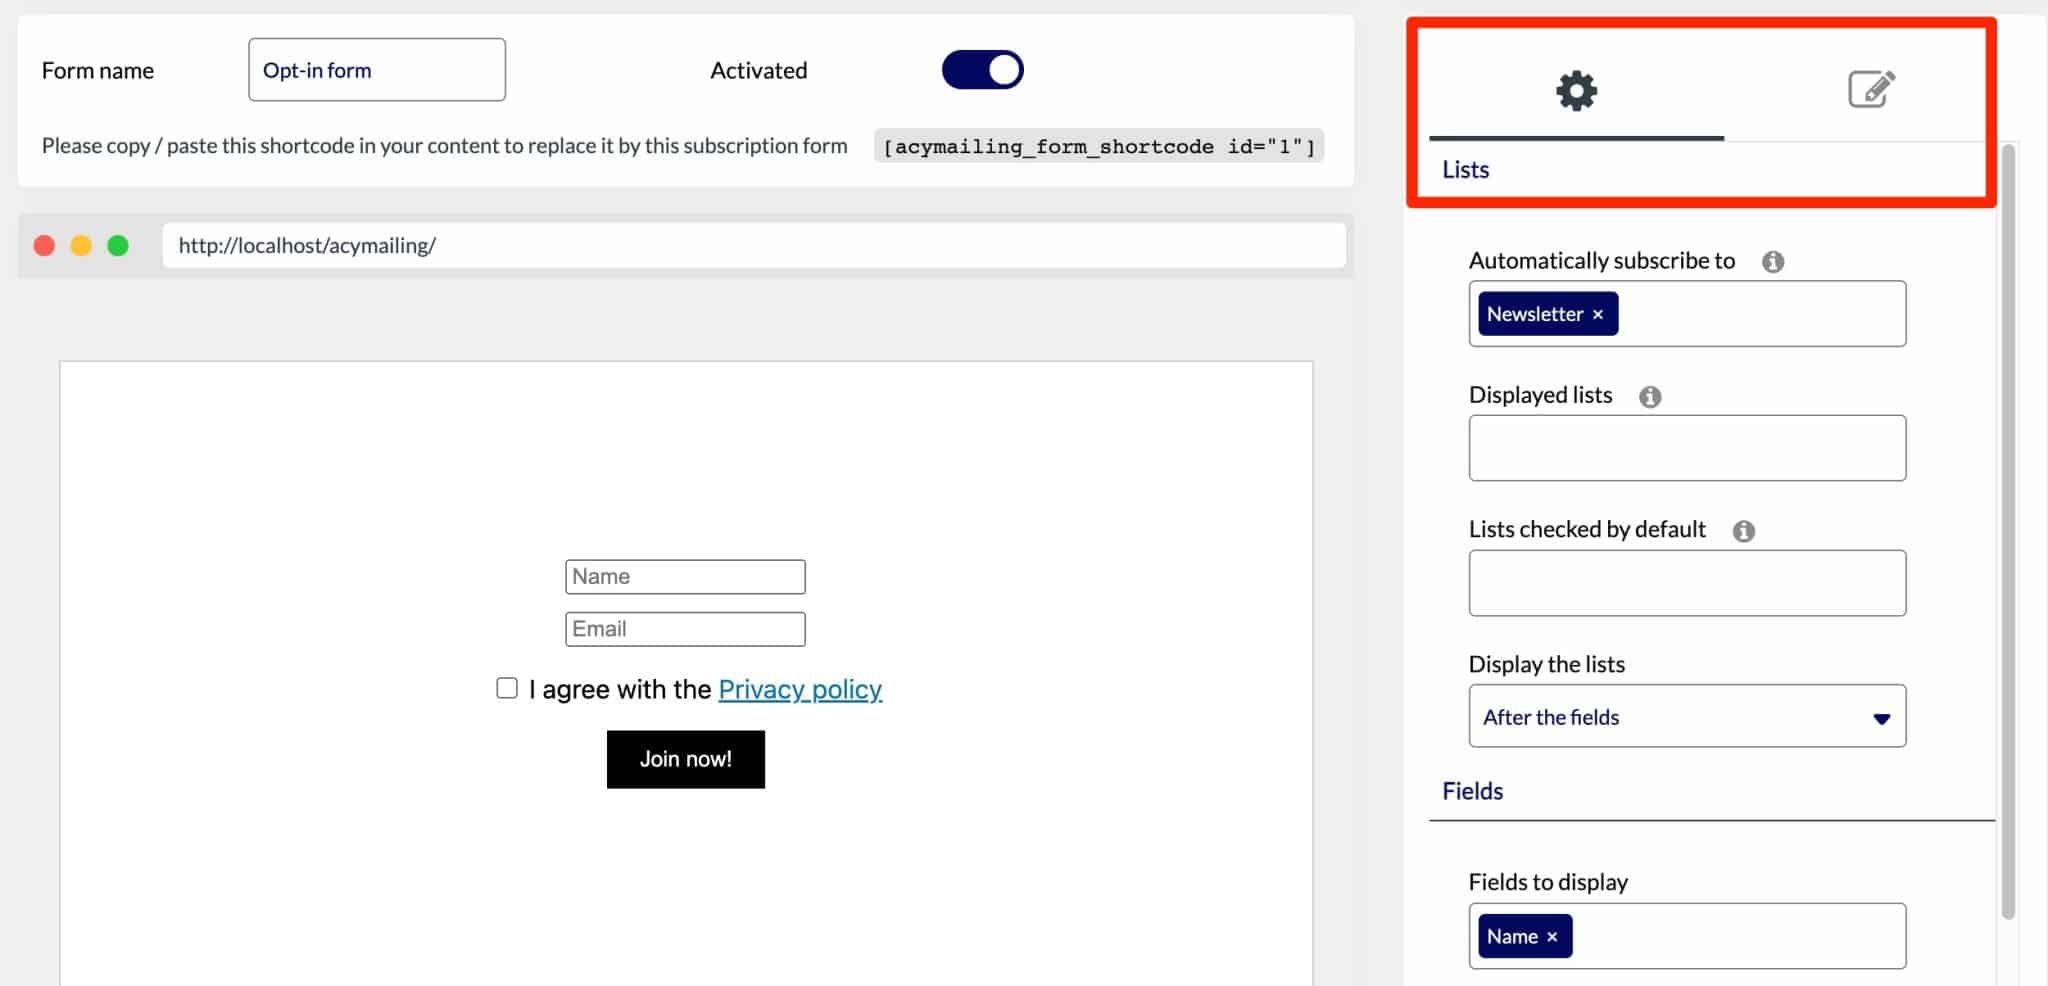Click the Form name input field
Screen dimensions: 2048x986
(377, 70)
